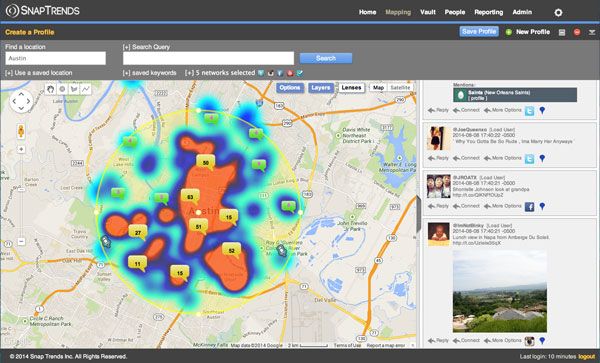Zoom out with the map minus button

click(21, 241)
